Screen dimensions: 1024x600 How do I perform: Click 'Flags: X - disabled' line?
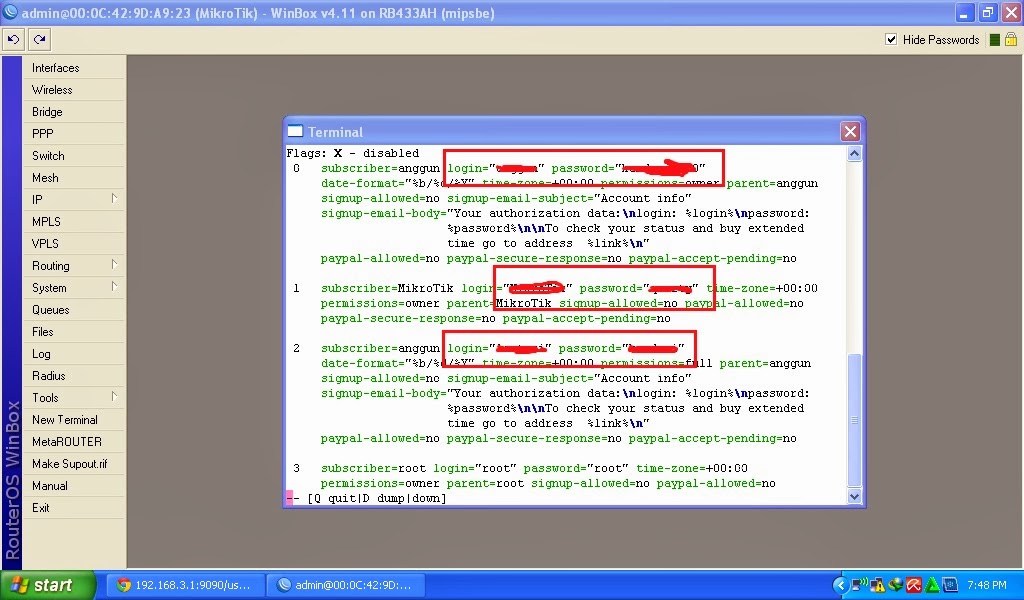pyautogui.click(x=353, y=153)
